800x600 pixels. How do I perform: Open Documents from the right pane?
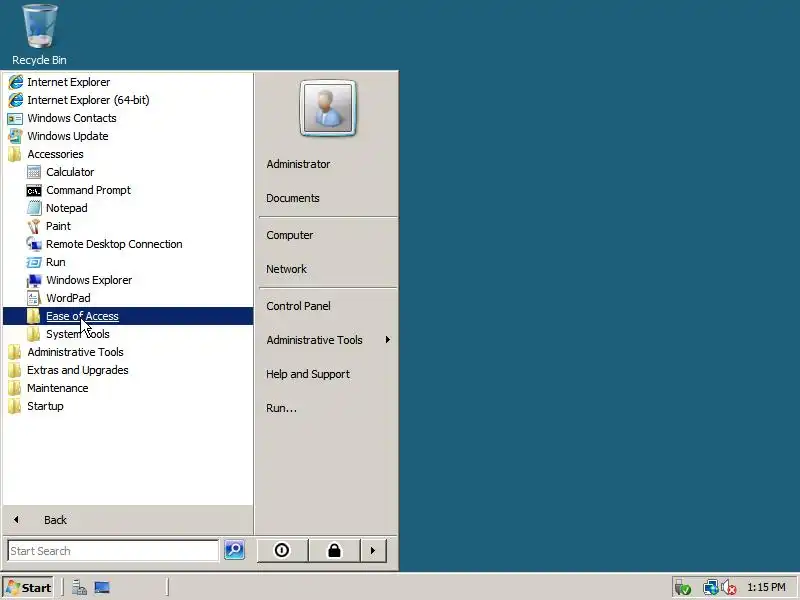click(328, 198)
